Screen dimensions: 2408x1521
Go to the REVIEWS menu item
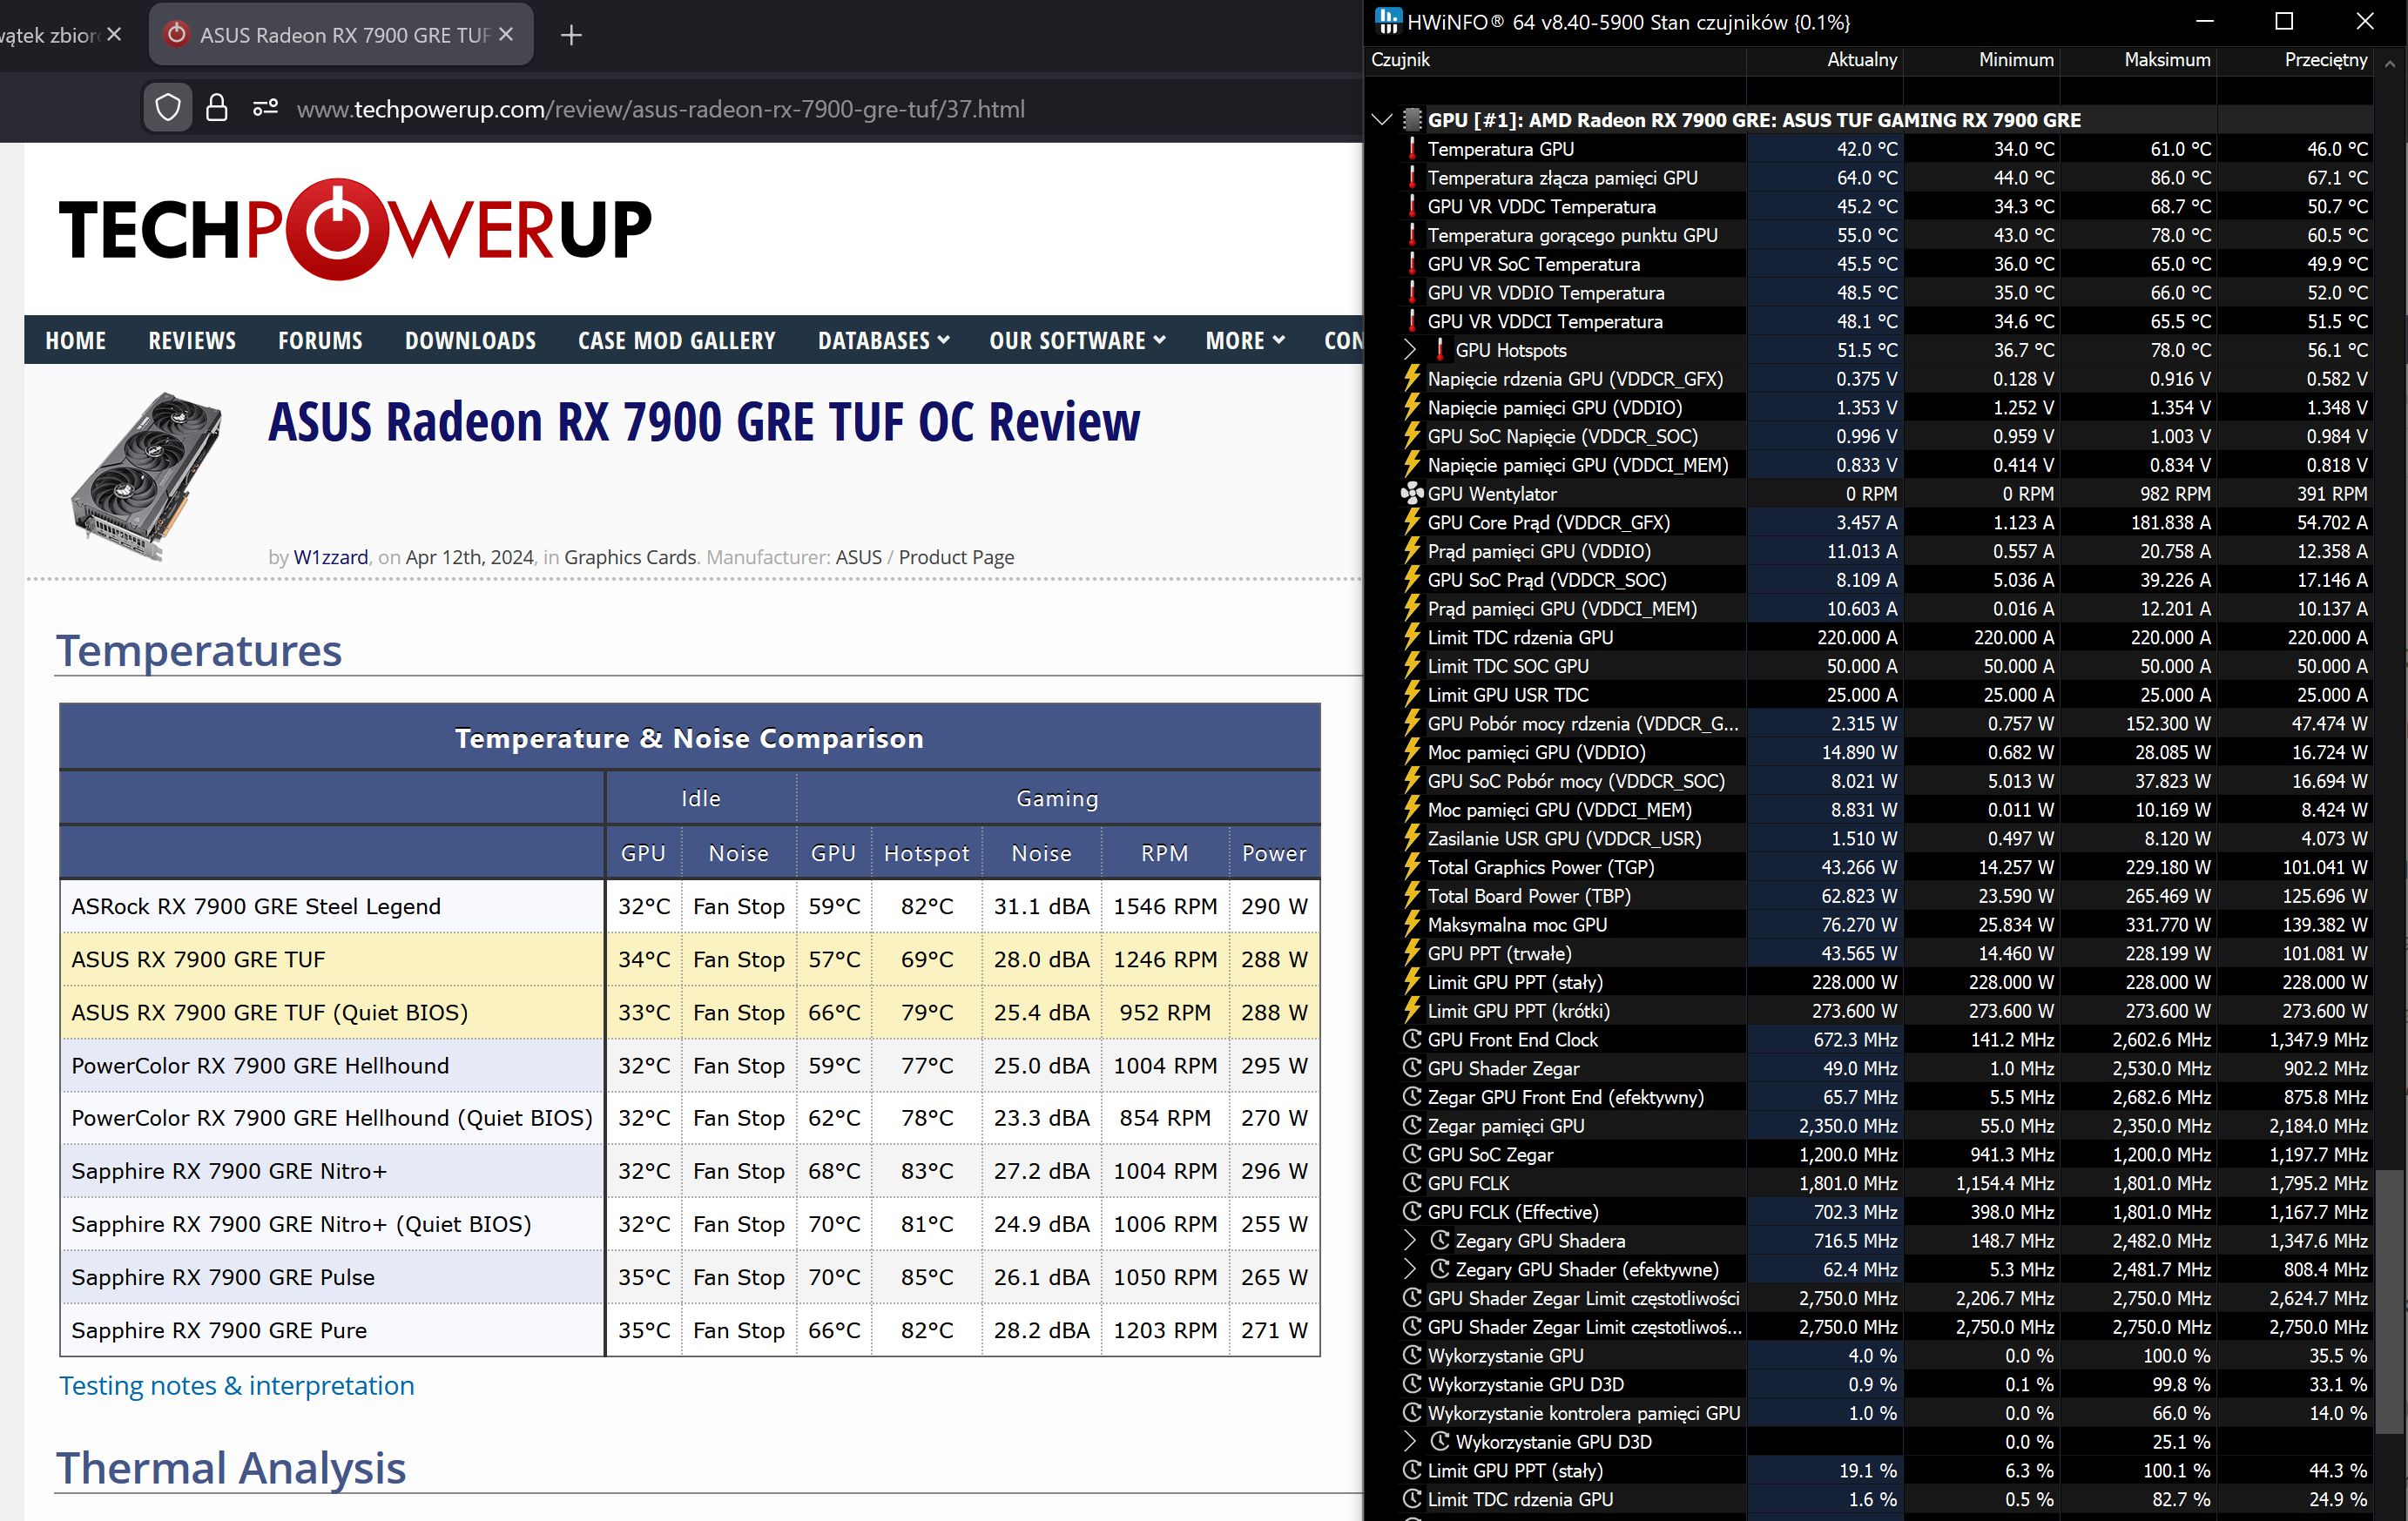tap(192, 341)
